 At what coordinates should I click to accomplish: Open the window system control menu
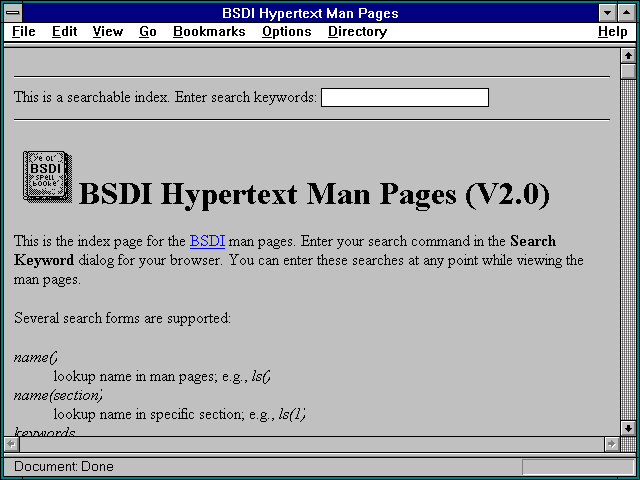pyautogui.click(x=13, y=13)
